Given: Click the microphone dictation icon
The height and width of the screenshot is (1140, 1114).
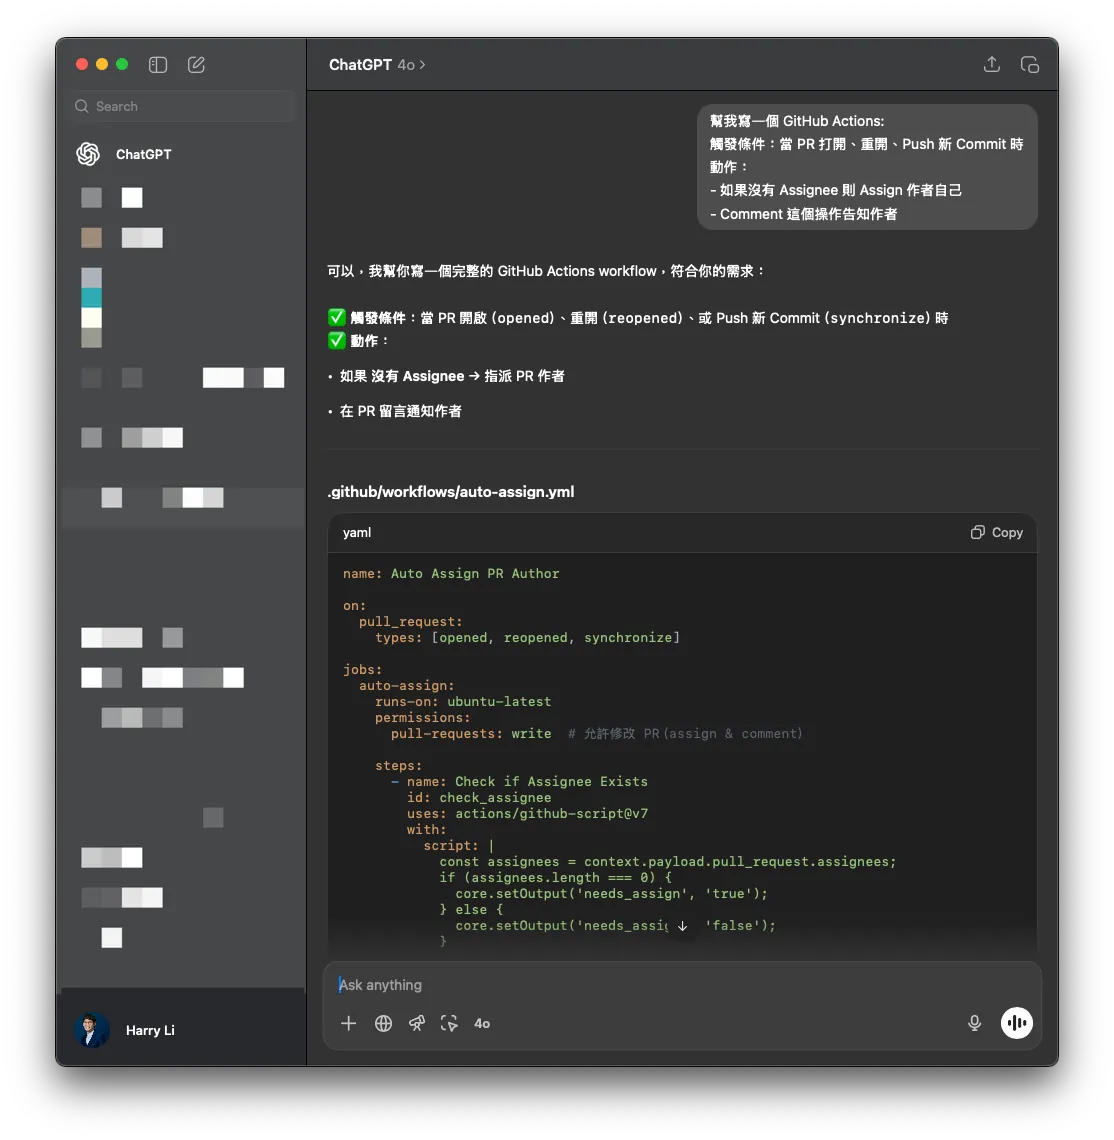Looking at the screenshot, I should [x=974, y=1023].
